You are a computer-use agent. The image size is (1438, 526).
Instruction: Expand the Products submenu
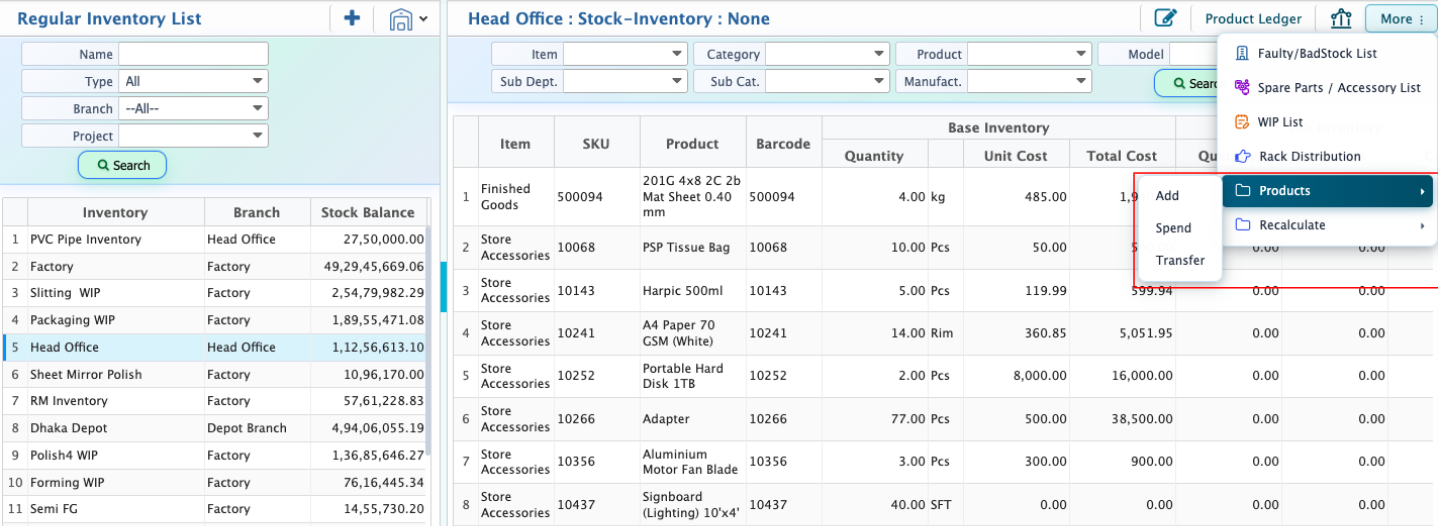(x=1328, y=191)
